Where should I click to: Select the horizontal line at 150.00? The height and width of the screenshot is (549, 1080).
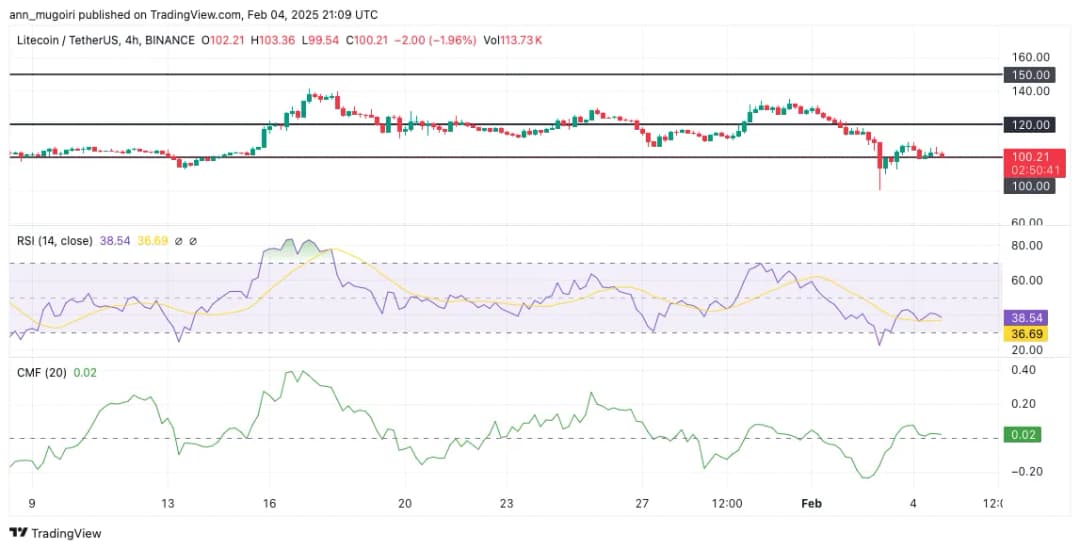500,75
